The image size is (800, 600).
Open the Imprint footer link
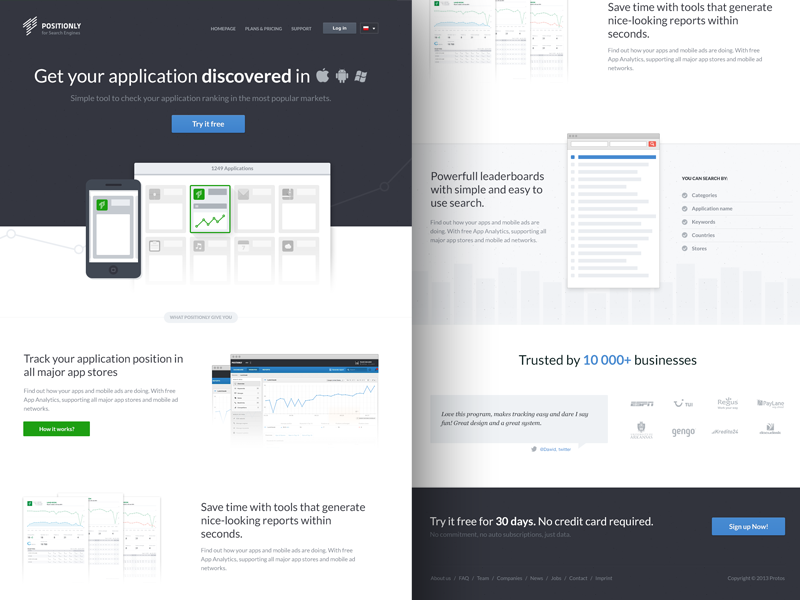(x=604, y=578)
